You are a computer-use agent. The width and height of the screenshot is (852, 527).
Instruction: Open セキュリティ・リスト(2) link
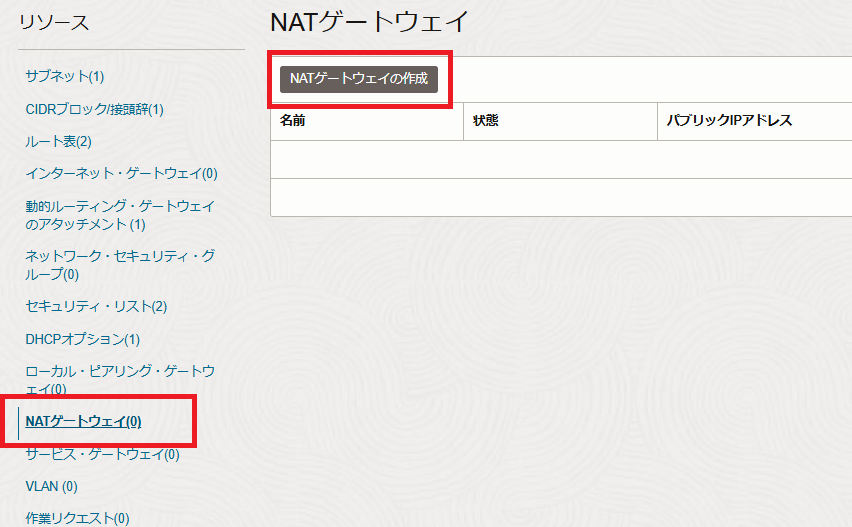[x=96, y=306]
